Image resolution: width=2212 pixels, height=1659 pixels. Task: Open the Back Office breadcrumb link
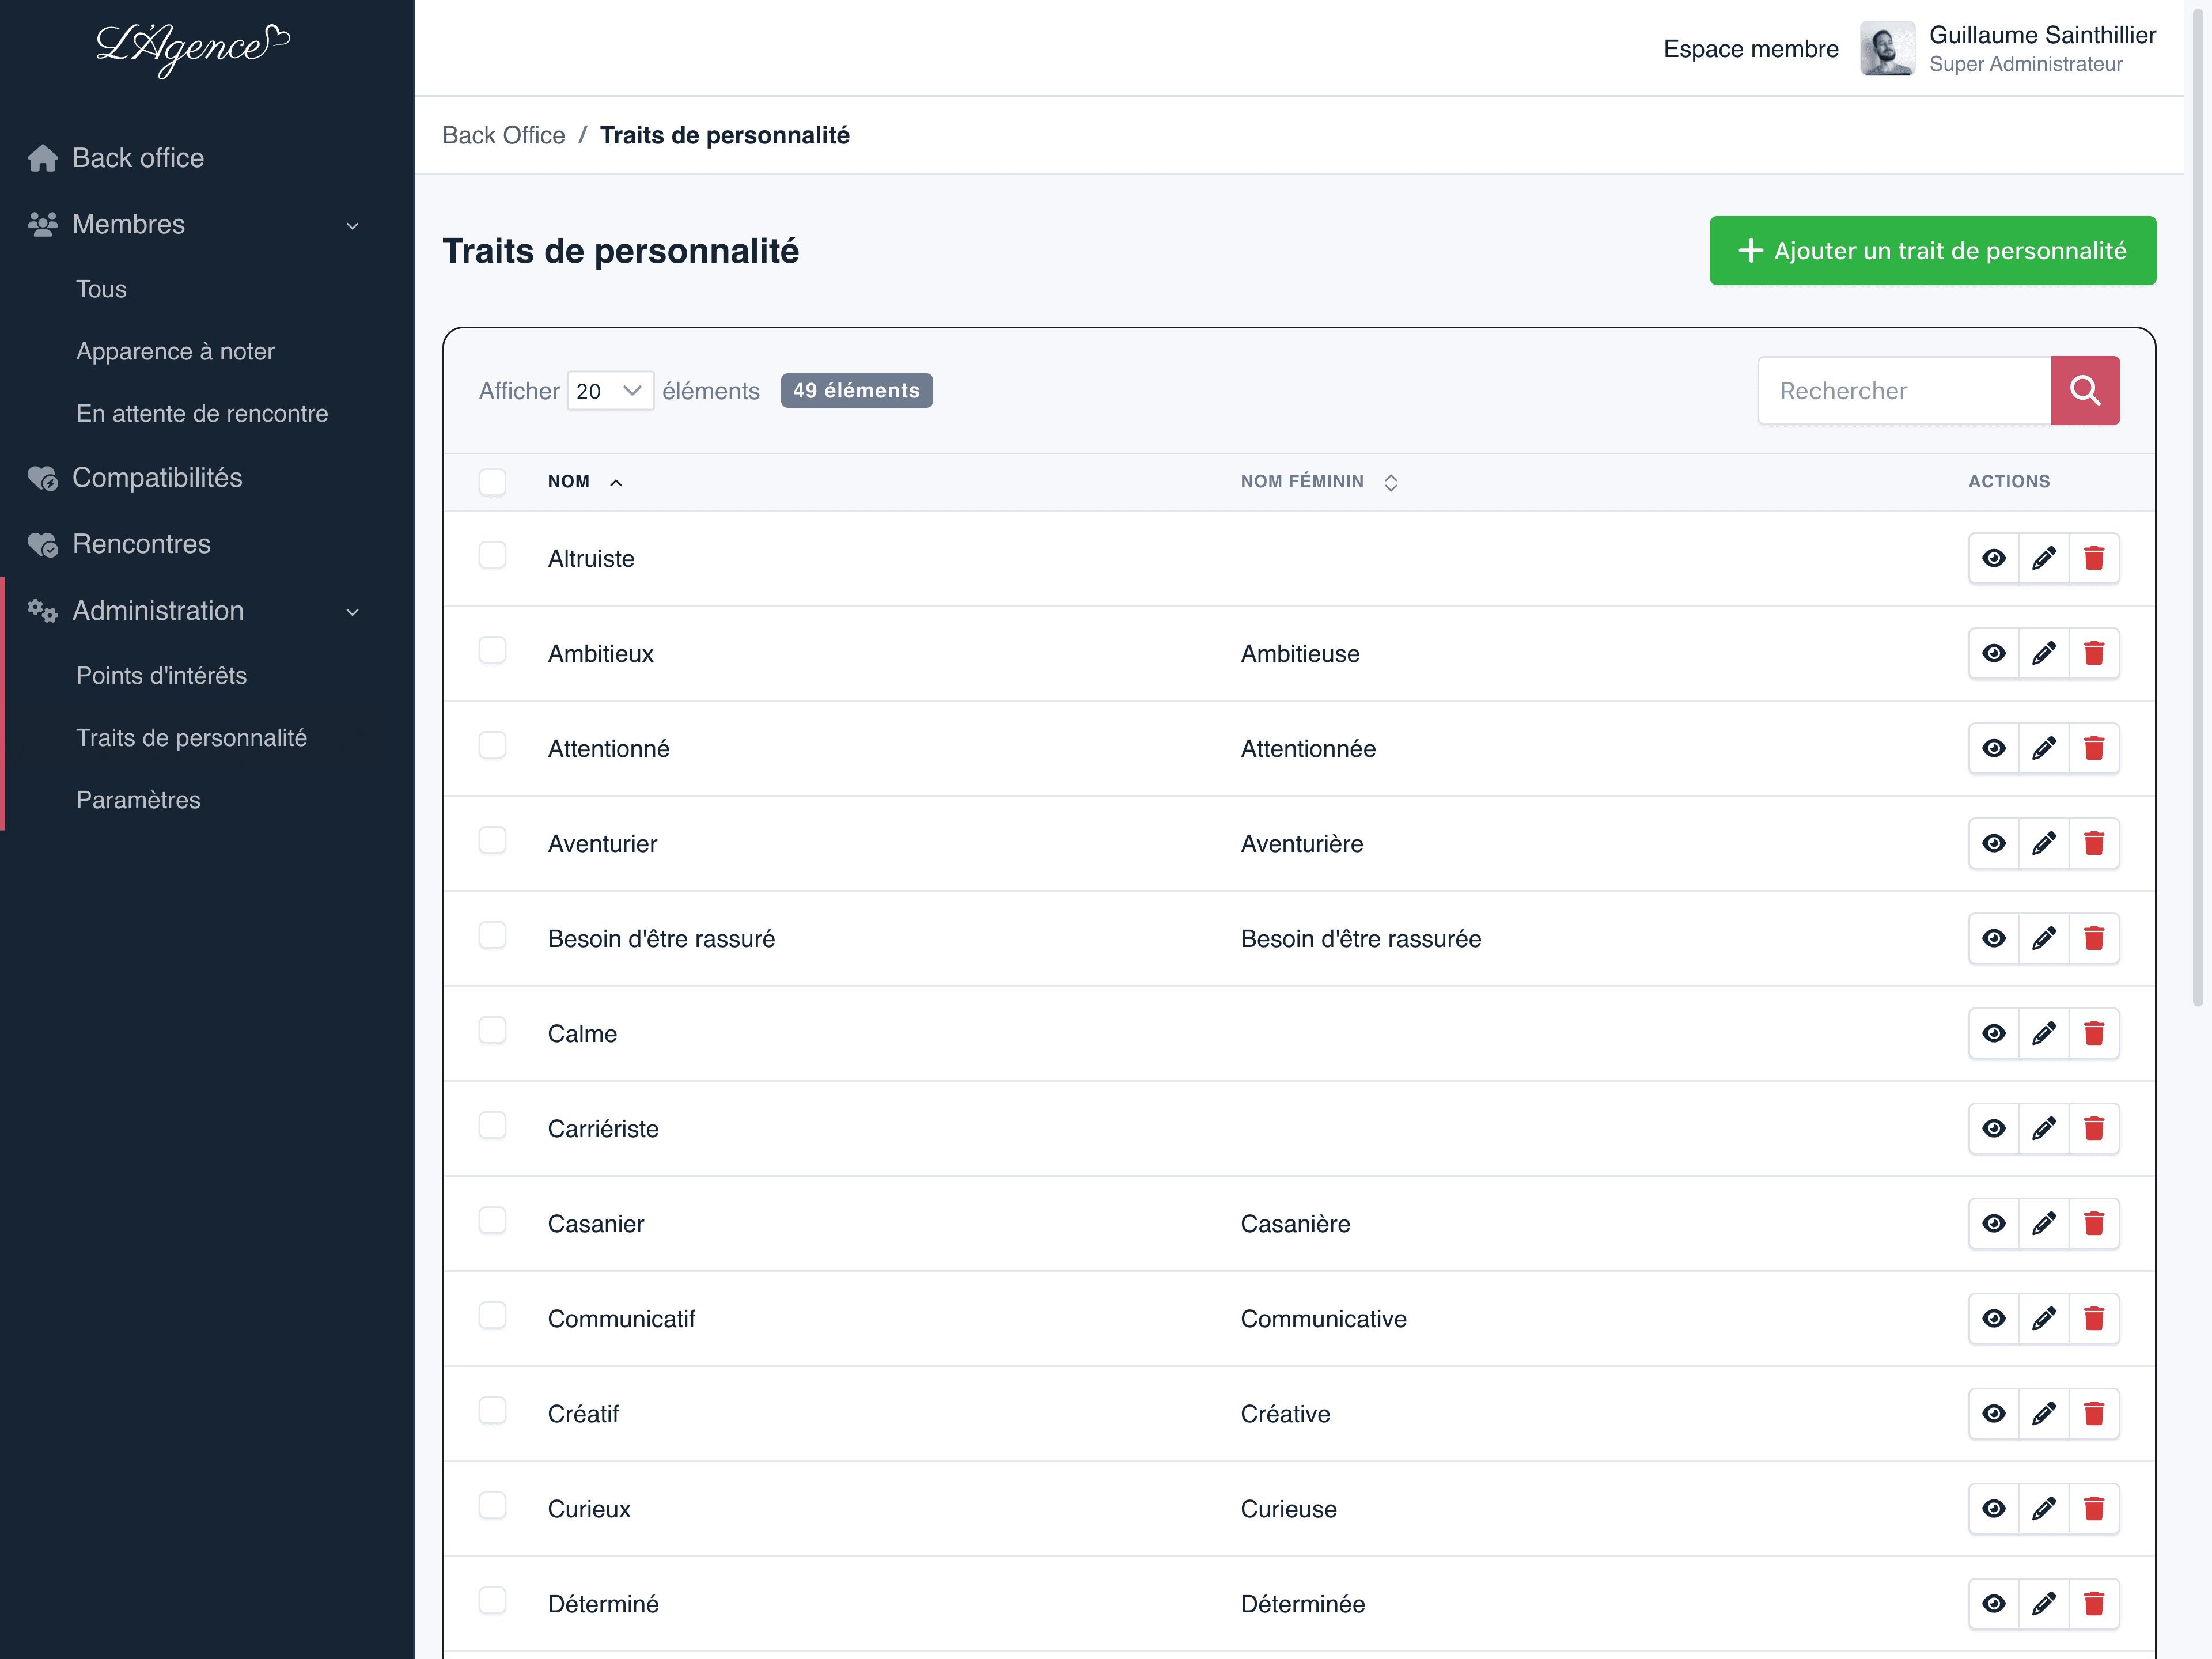[x=503, y=135]
